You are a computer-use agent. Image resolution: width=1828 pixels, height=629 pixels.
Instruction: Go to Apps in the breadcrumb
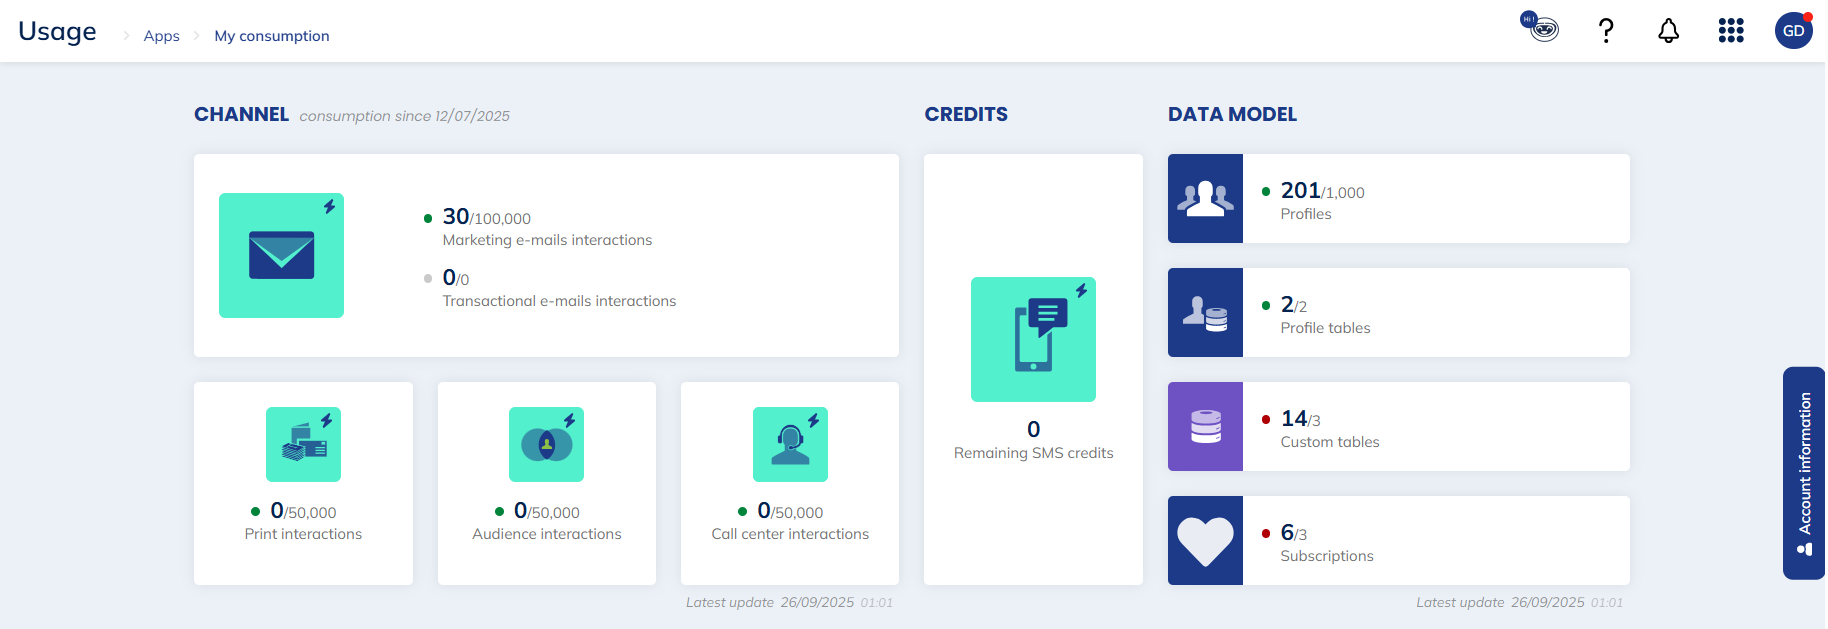(161, 36)
